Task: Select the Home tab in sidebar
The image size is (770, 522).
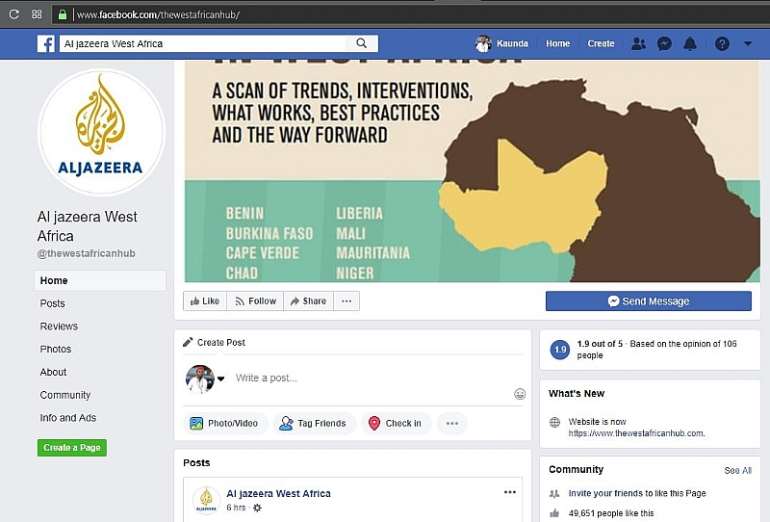Action: coord(100,280)
